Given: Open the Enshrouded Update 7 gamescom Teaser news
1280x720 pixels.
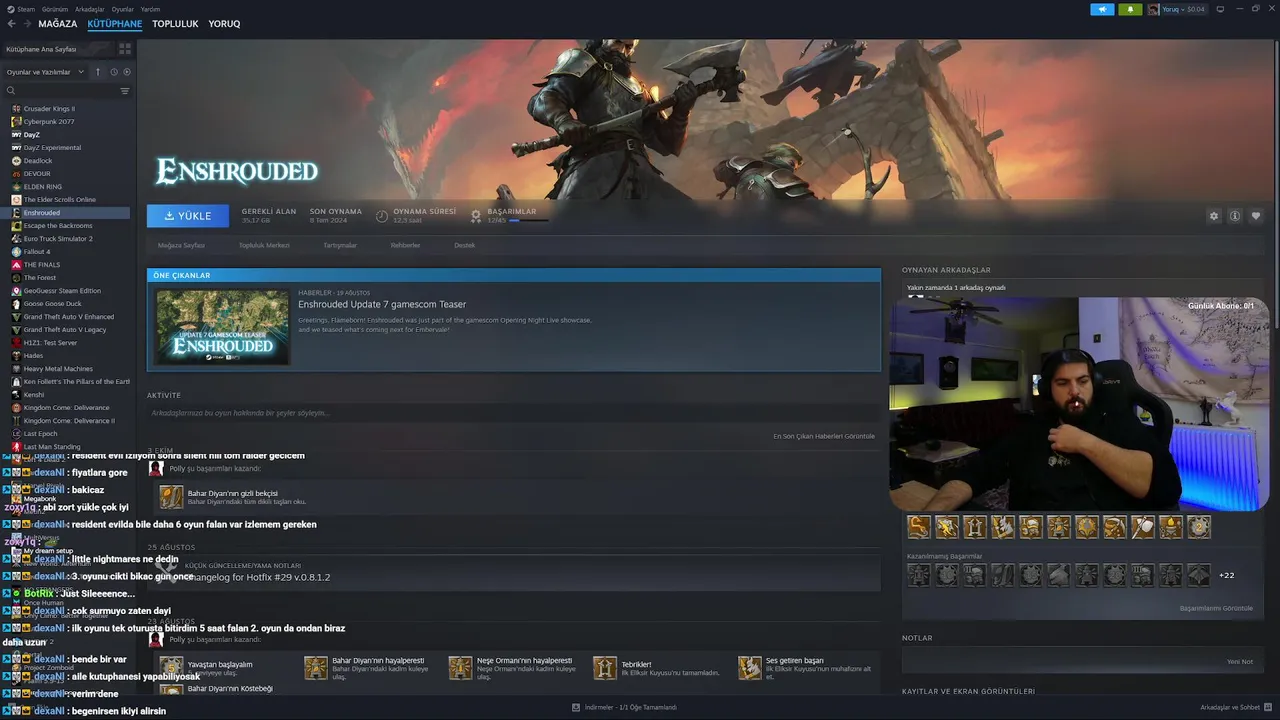Looking at the screenshot, I should (x=382, y=304).
